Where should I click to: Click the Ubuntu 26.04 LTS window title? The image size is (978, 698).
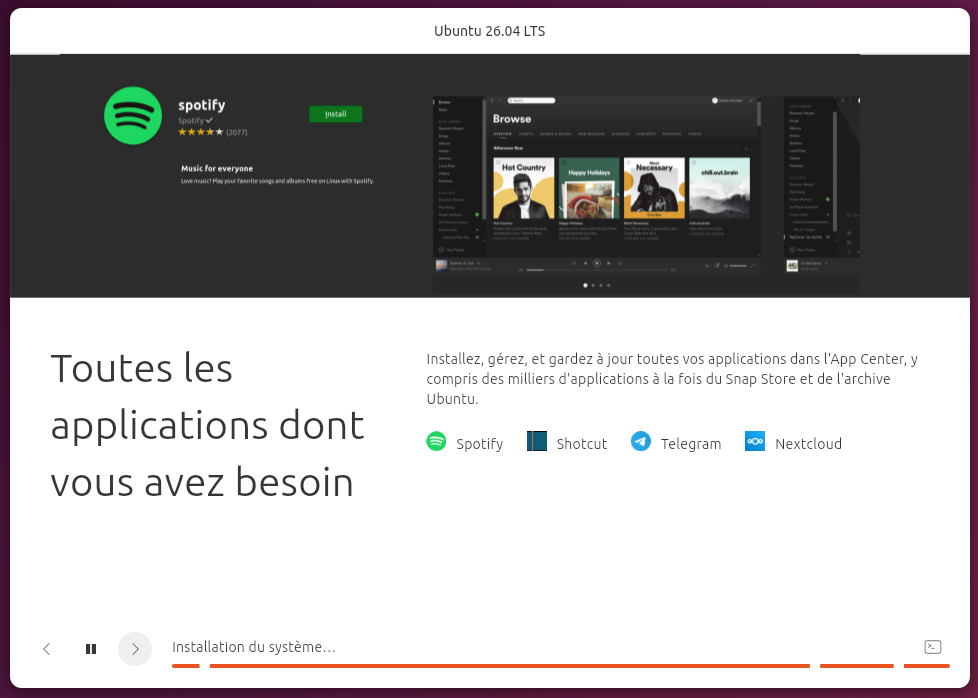click(x=490, y=31)
